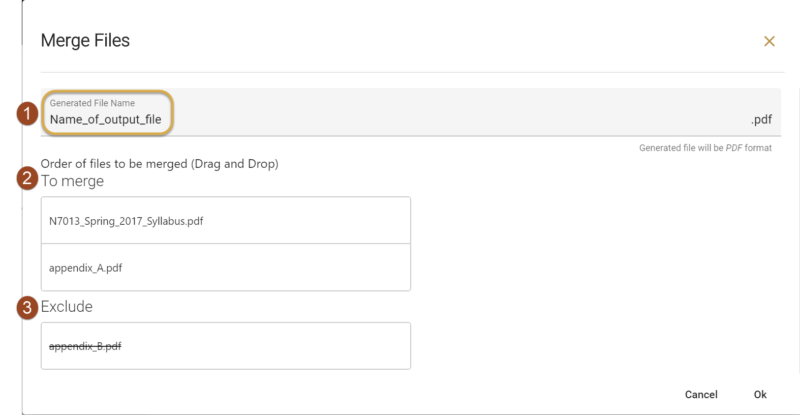Click the Exclude section heading

(67, 307)
